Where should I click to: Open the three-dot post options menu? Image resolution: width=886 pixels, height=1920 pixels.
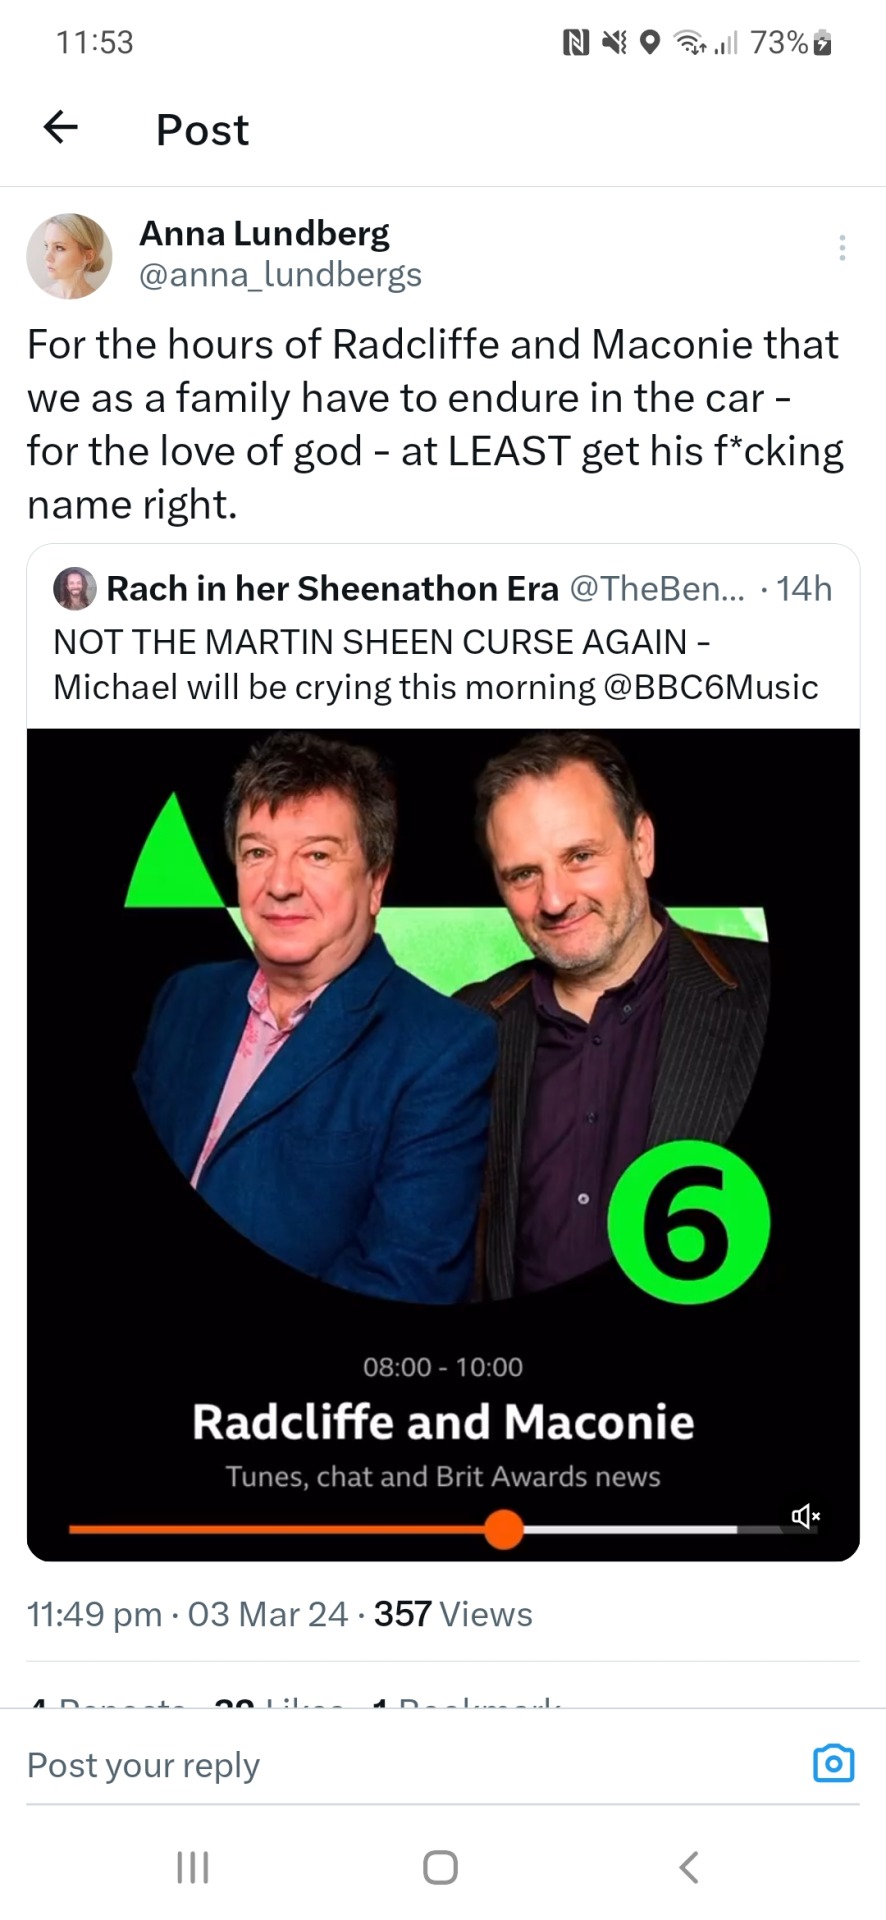(842, 248)
